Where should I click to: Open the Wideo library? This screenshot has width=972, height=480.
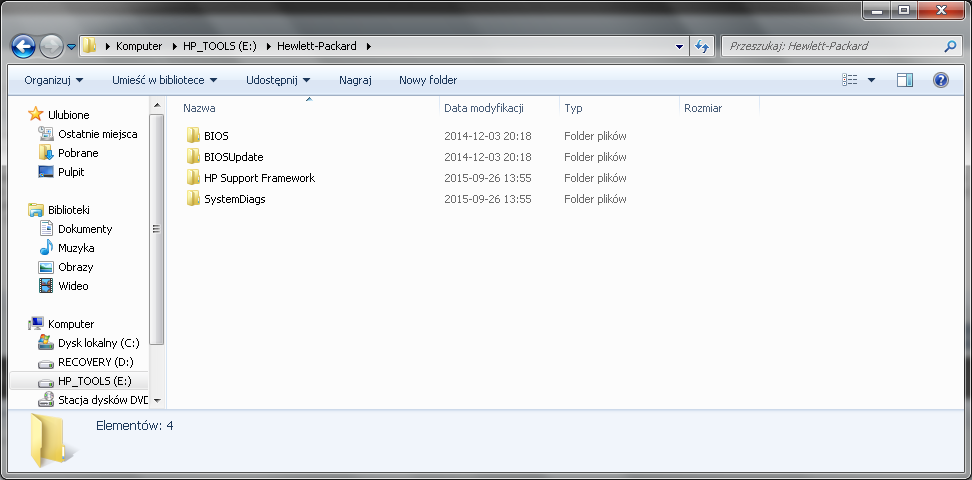coord(73,286)
